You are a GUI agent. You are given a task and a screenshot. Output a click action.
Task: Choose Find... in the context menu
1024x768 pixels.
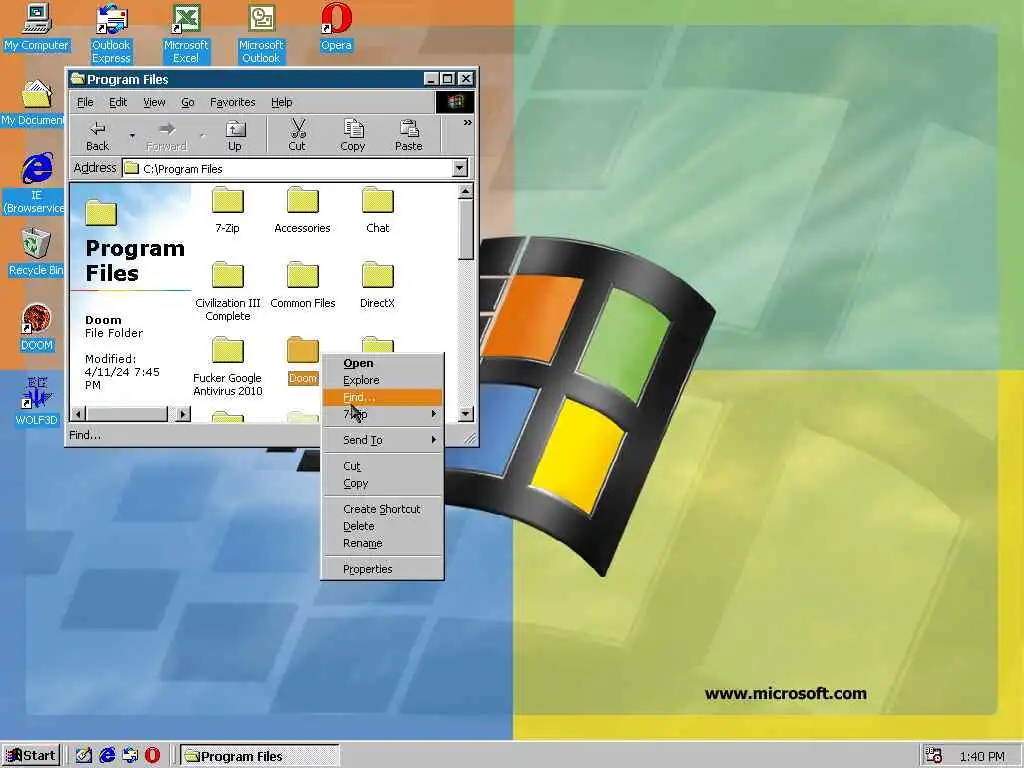pos(383,397)
